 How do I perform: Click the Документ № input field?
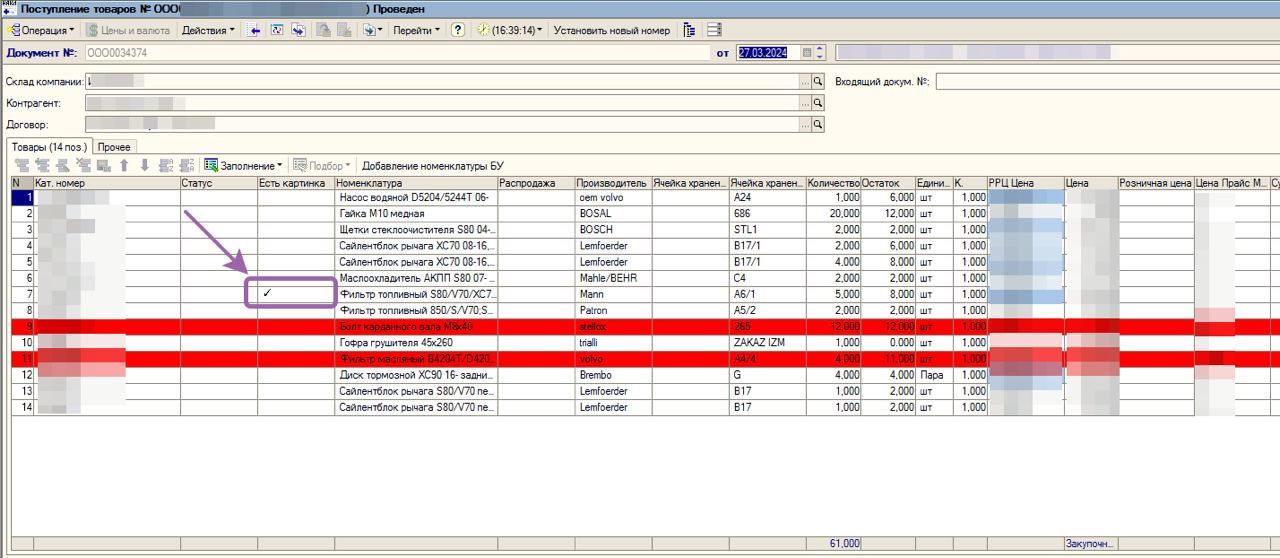pyautogui.click(x=396, y=53)
